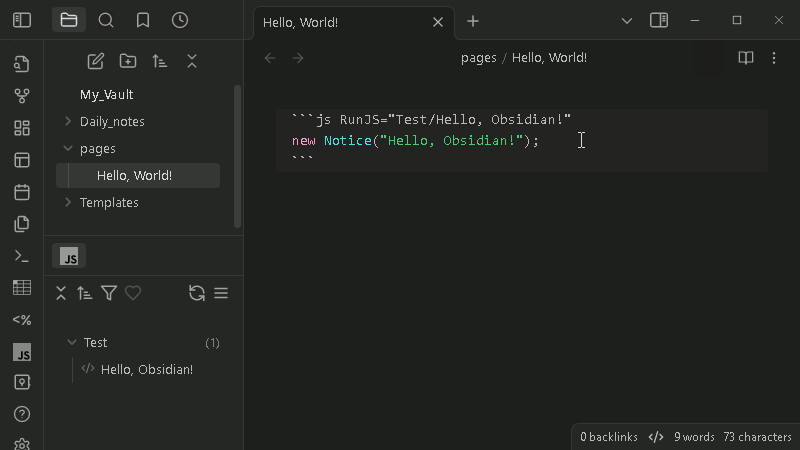Click the RunJS ribbon icon
The image size is (800, 450).
coord(21,352)
